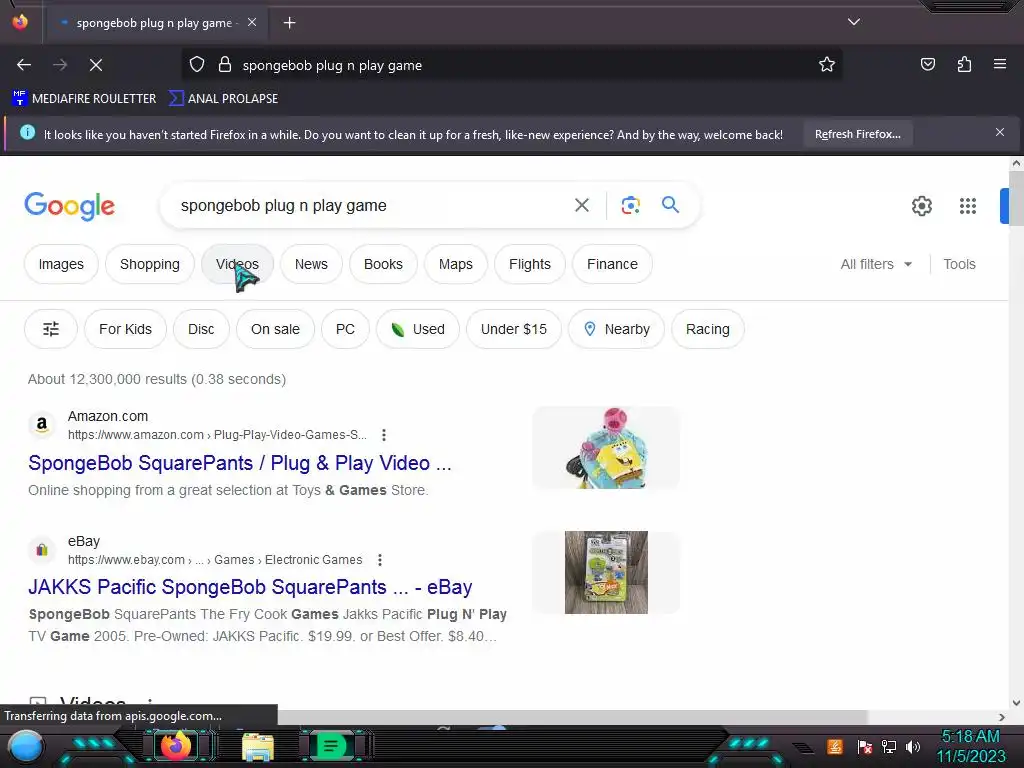Close the spongebob plug n play game tab
The height and width of the screenshot is (768, 1024).
[x=252, y=22]
